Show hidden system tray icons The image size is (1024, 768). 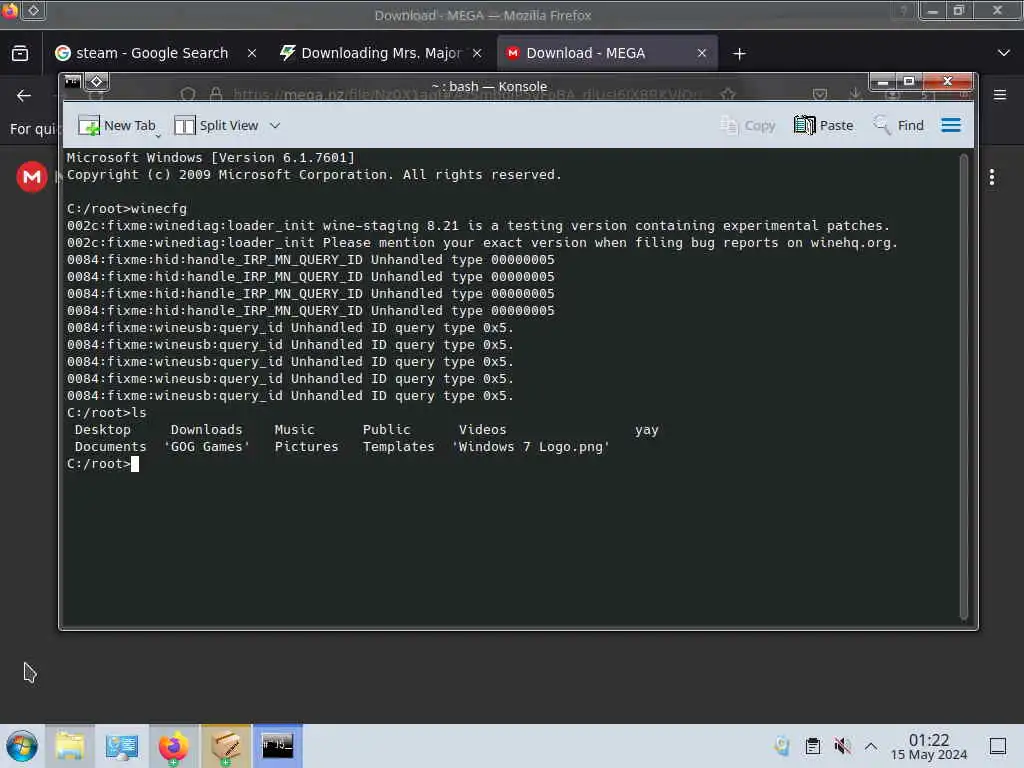point(871,746)
